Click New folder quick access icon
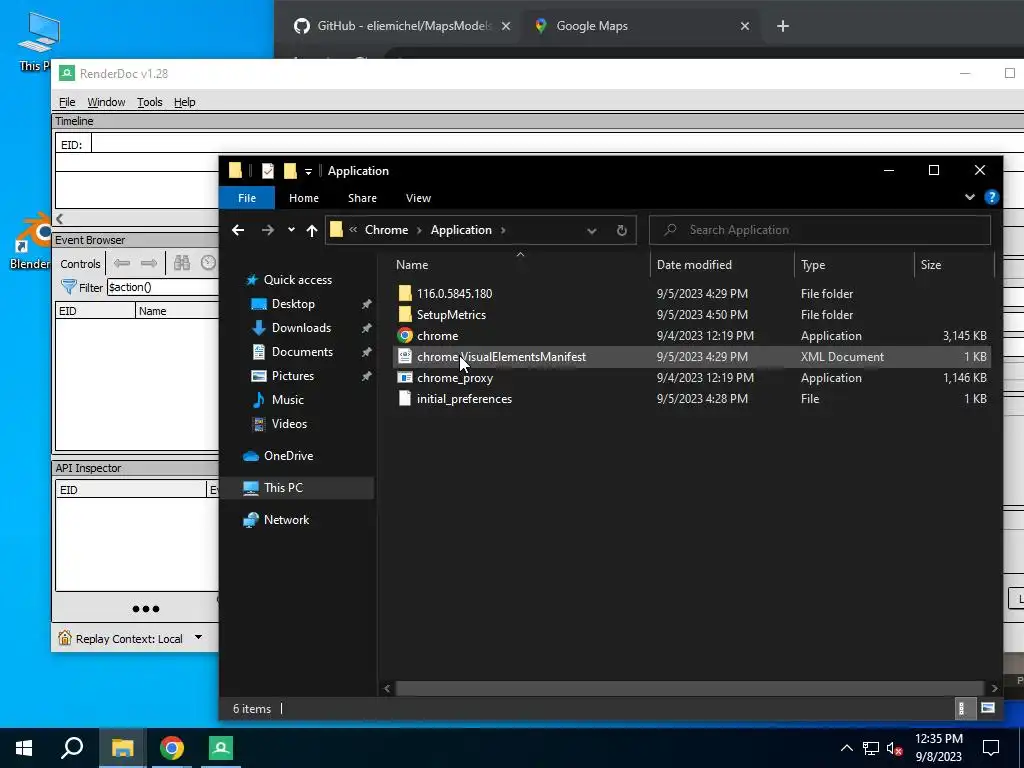Image resolution: width=1024 pixels, height=768 pixels. click(x=290, y=171)
